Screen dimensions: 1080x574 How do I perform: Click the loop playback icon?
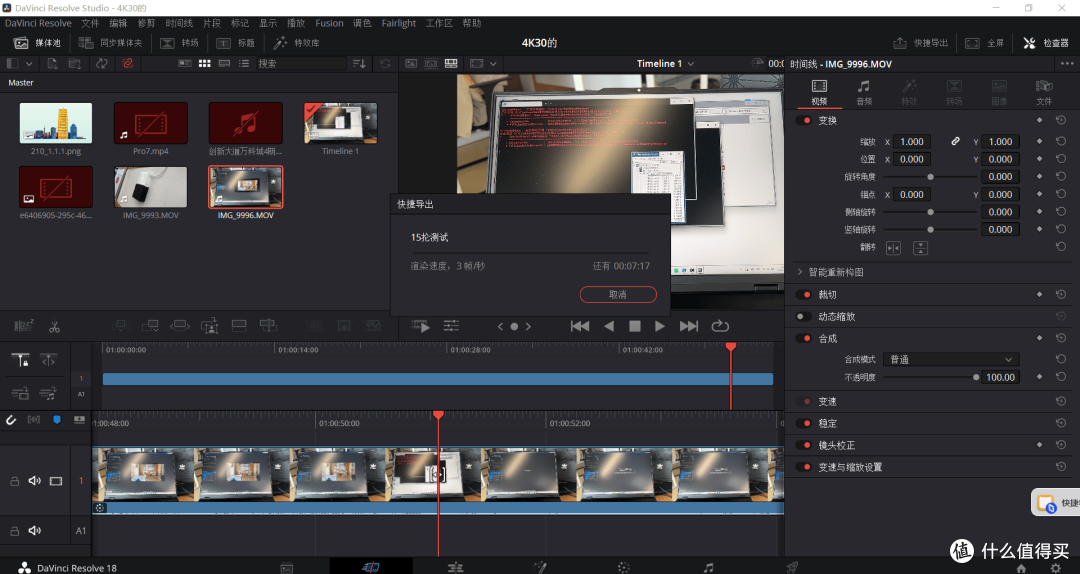[720, 326]
